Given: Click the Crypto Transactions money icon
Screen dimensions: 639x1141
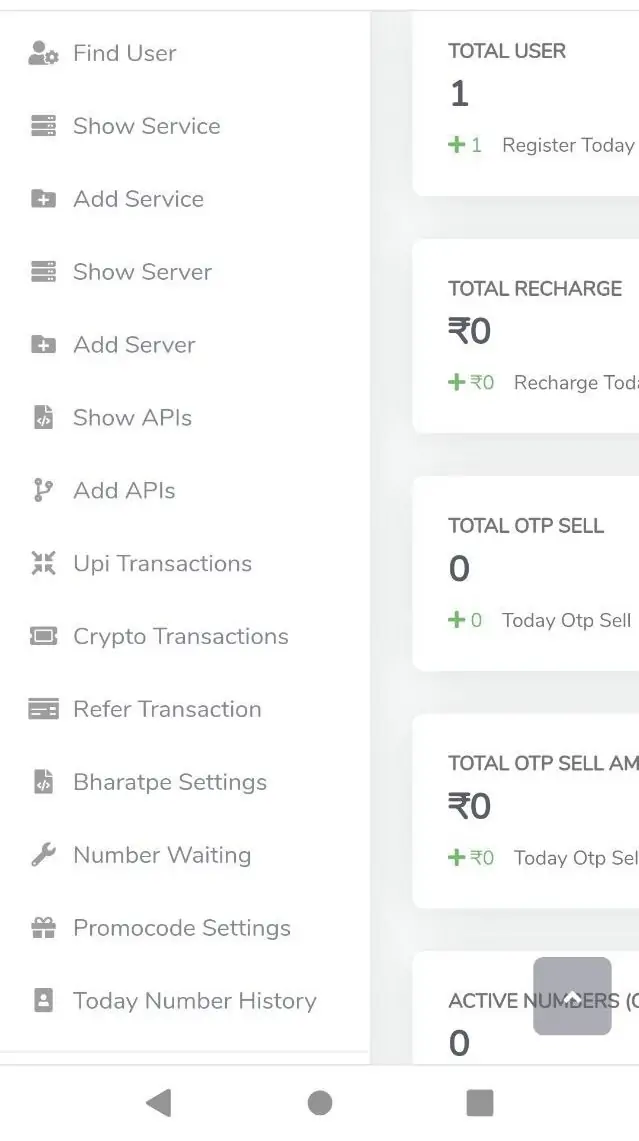Looking at the screenshot, I should (43, 637).
